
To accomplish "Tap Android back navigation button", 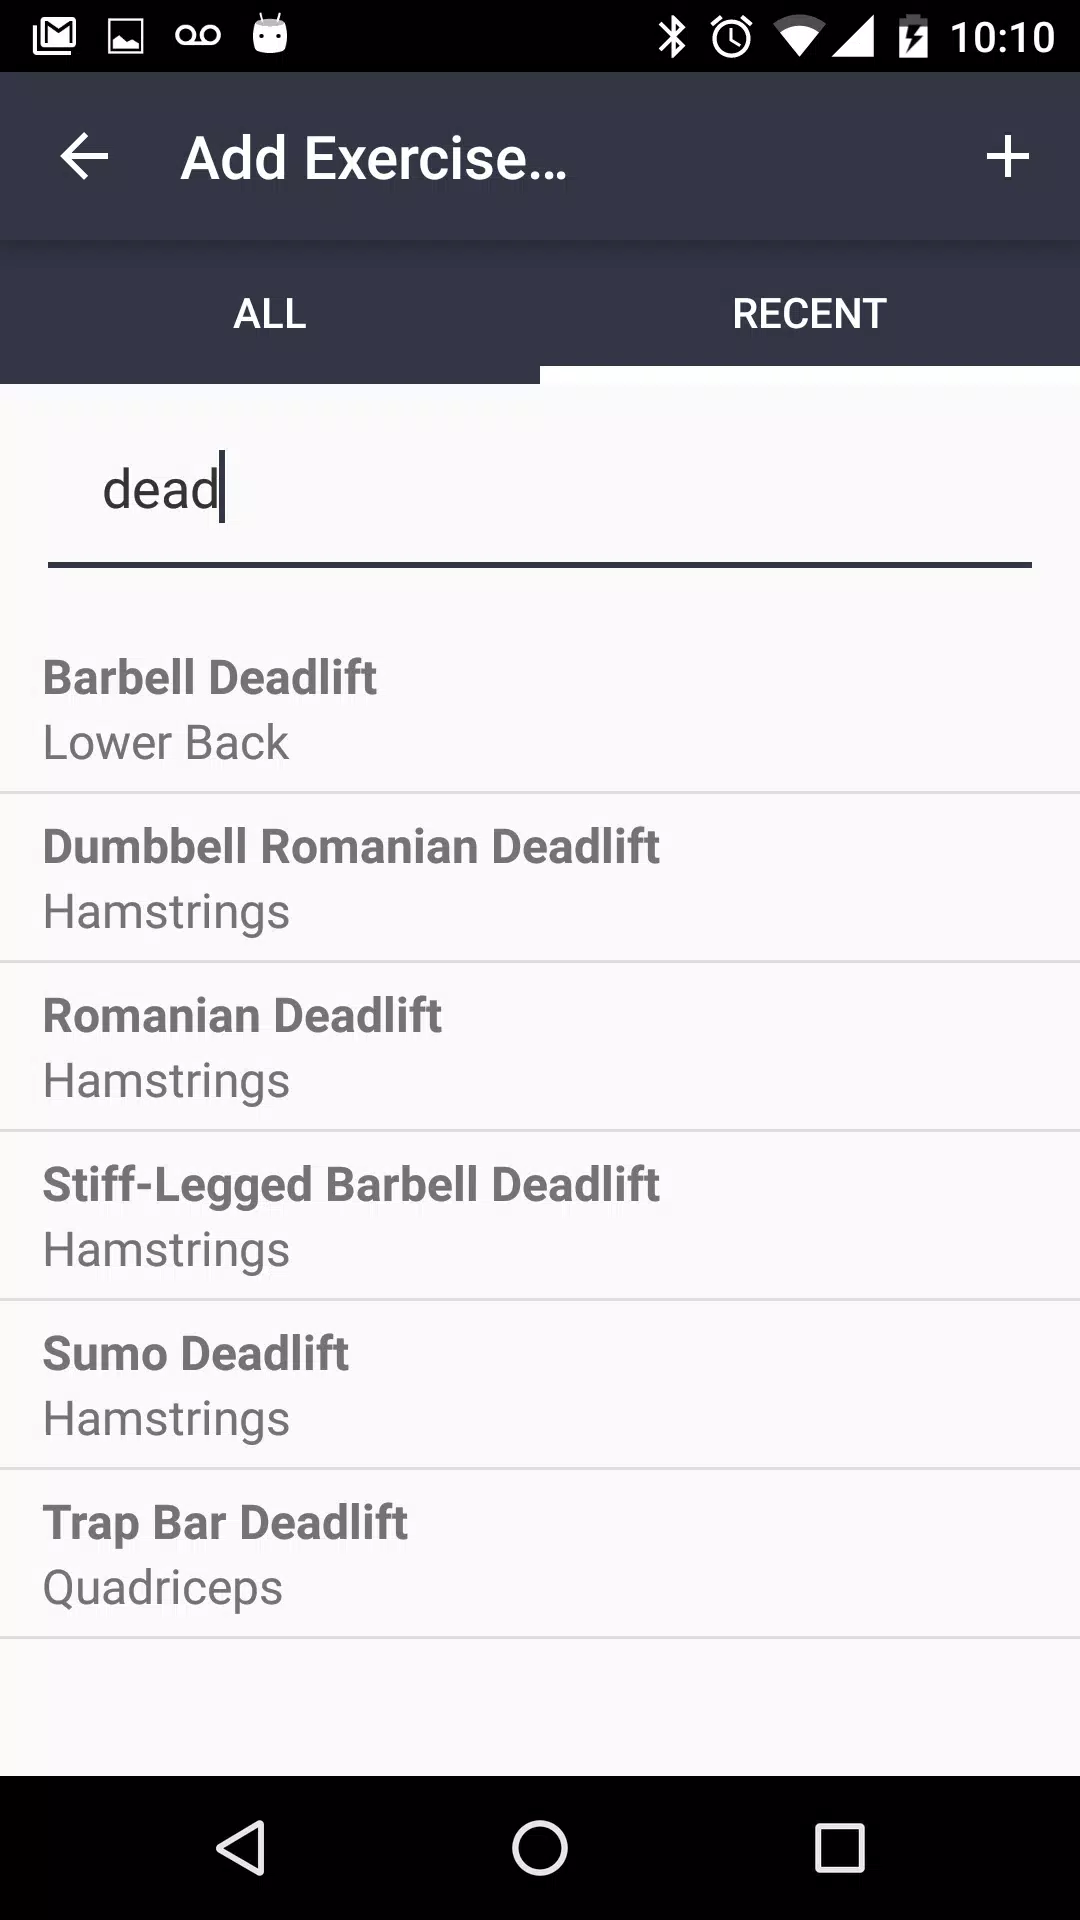I will click(241, 1847).
